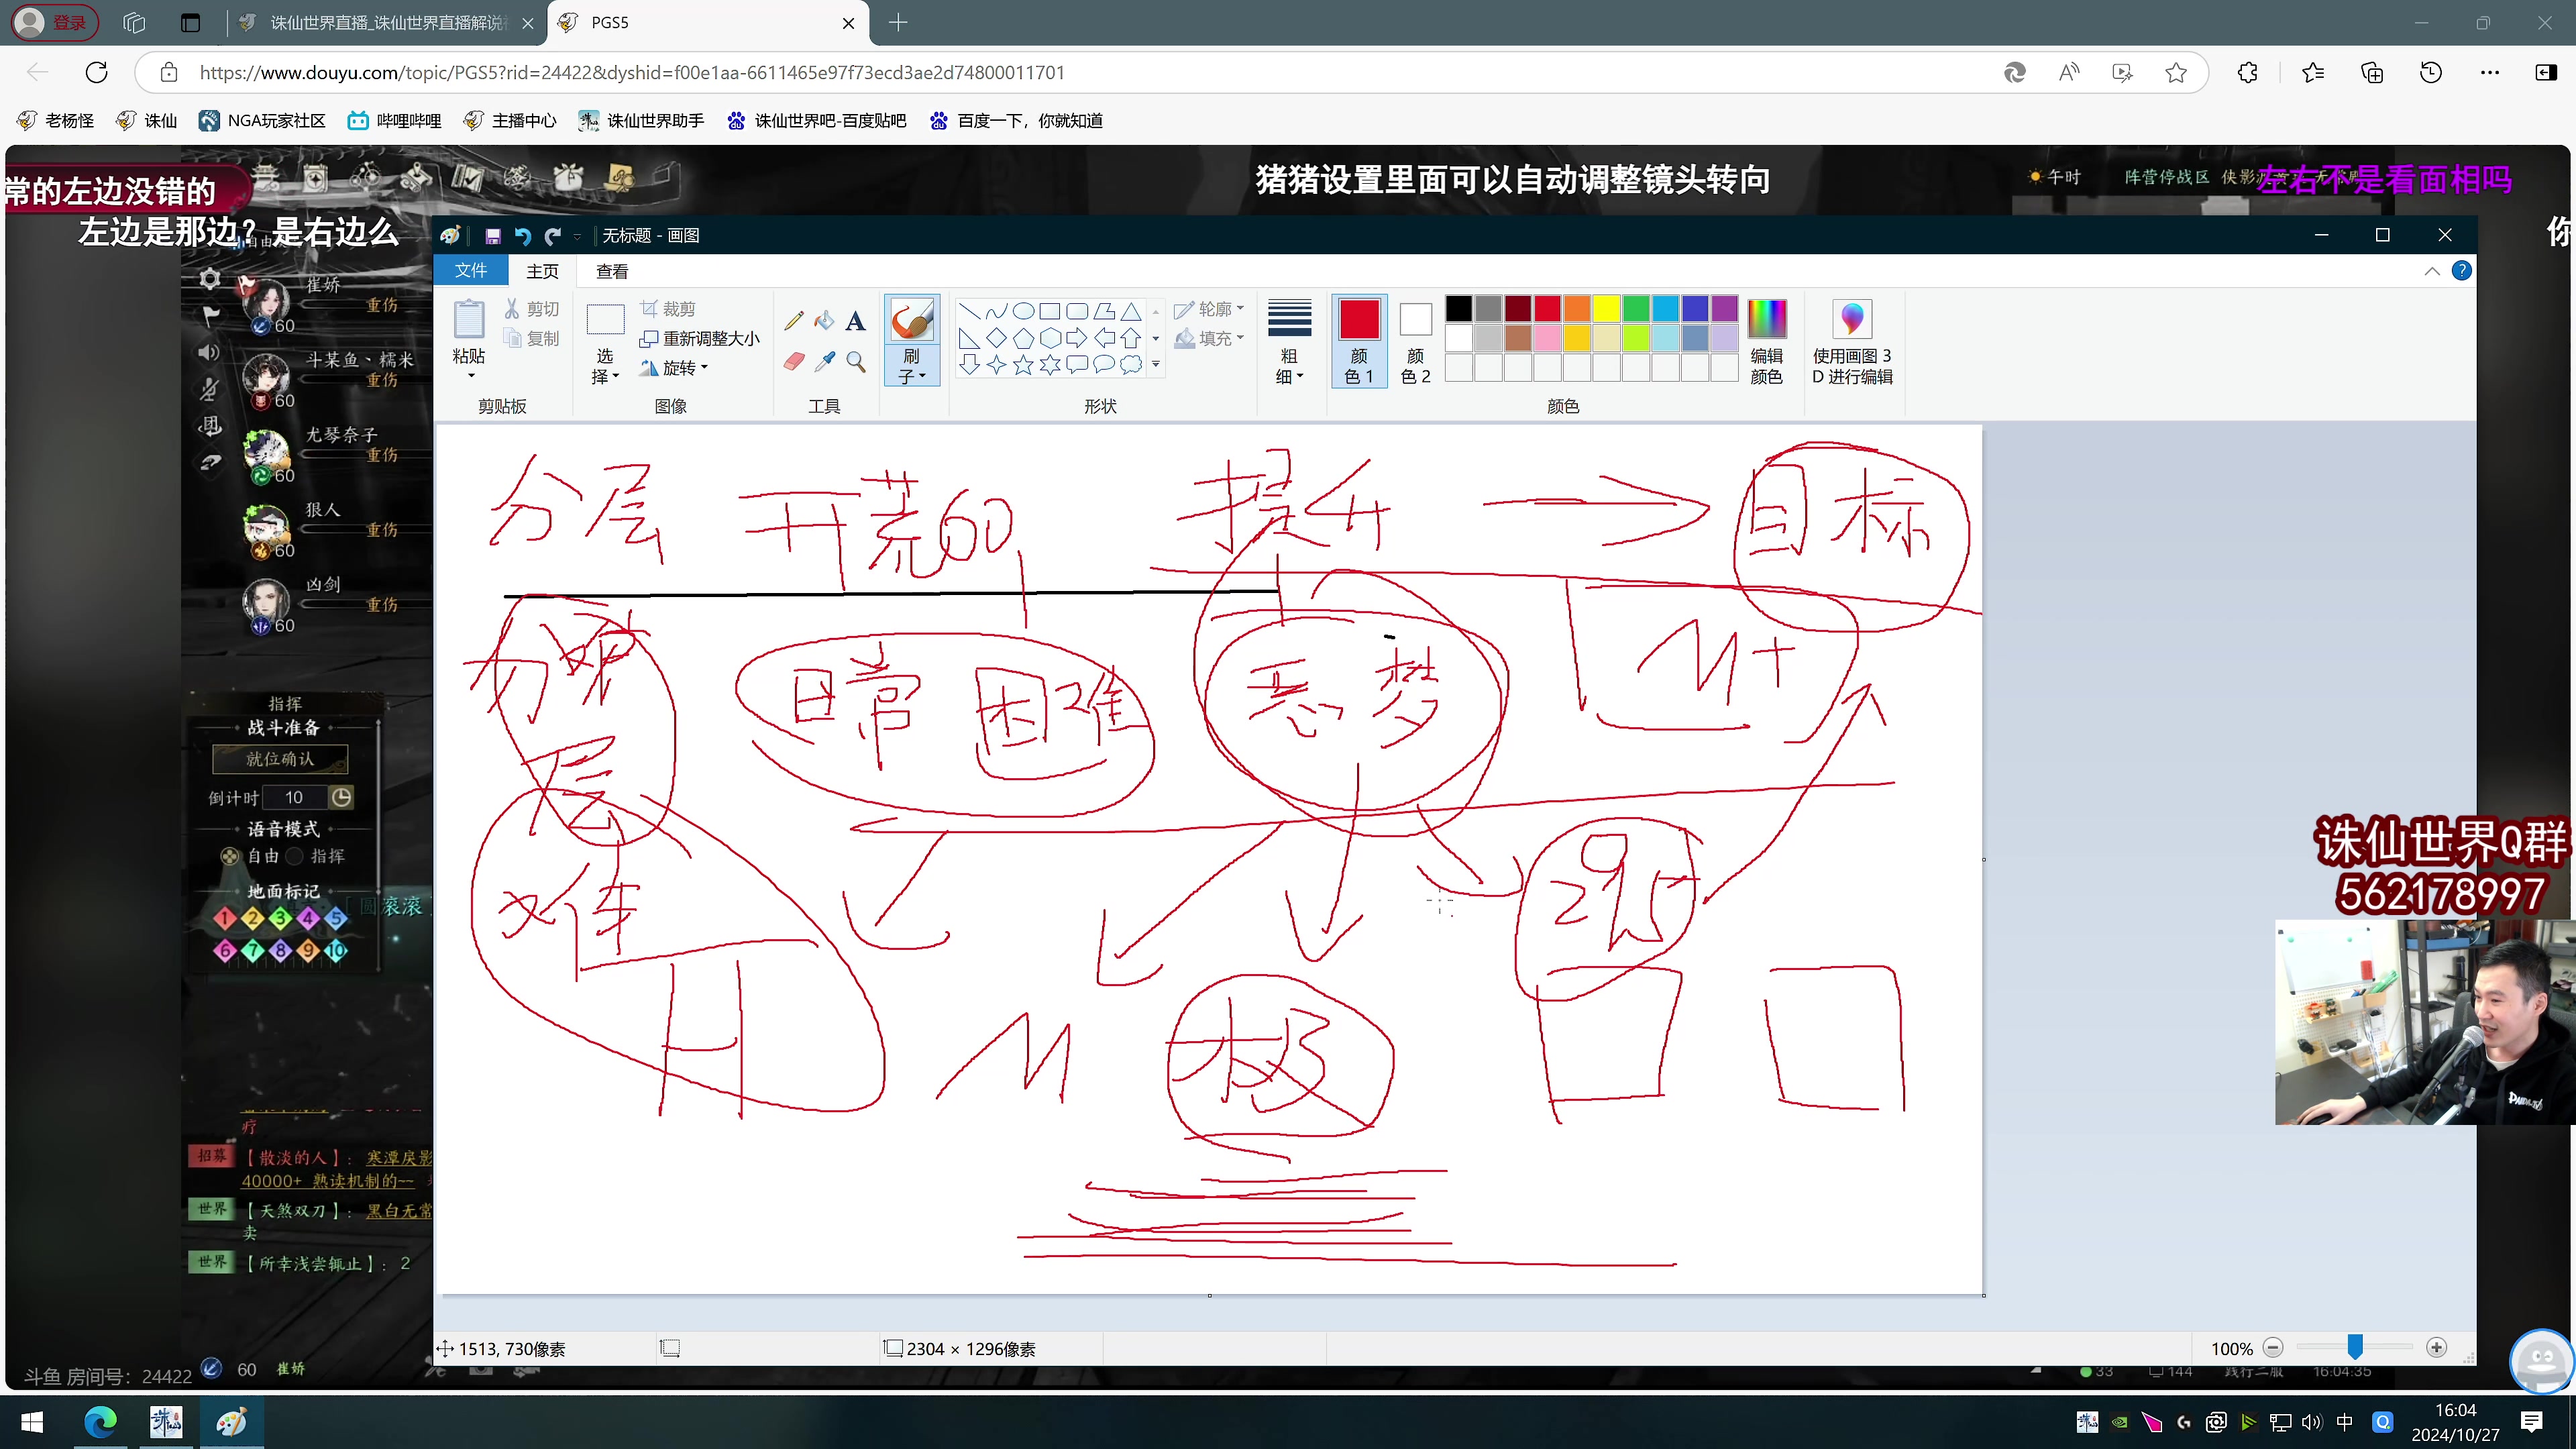Open the Rotate dropdown menu
This screenshot has width=2576, height=1449.
pyautogui.click(x=674, y=367)
